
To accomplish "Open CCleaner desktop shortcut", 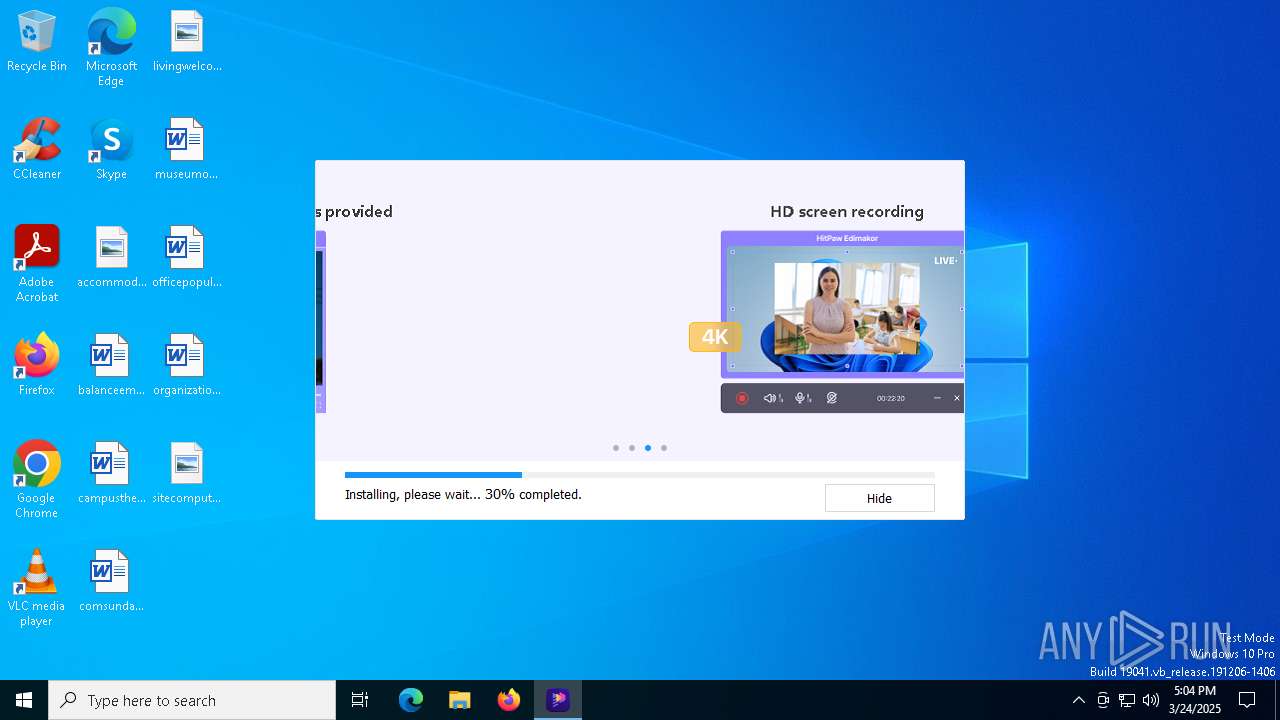I will coord(37,150).
